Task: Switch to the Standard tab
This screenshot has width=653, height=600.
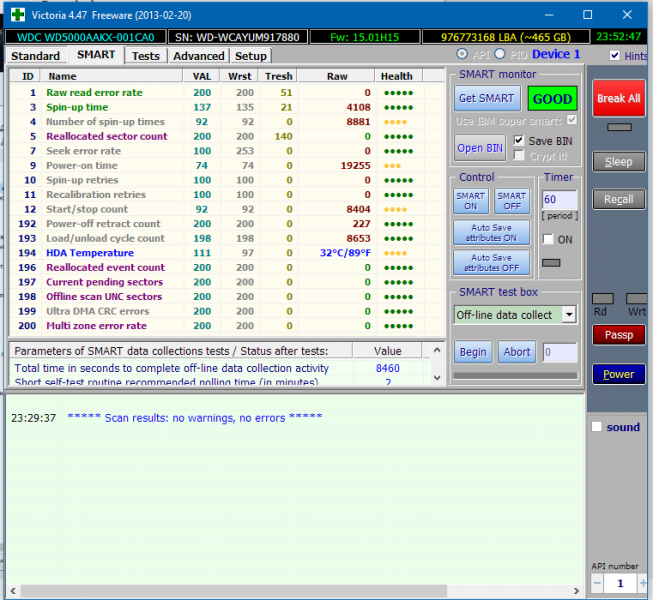Action: (x=35, y=56)
